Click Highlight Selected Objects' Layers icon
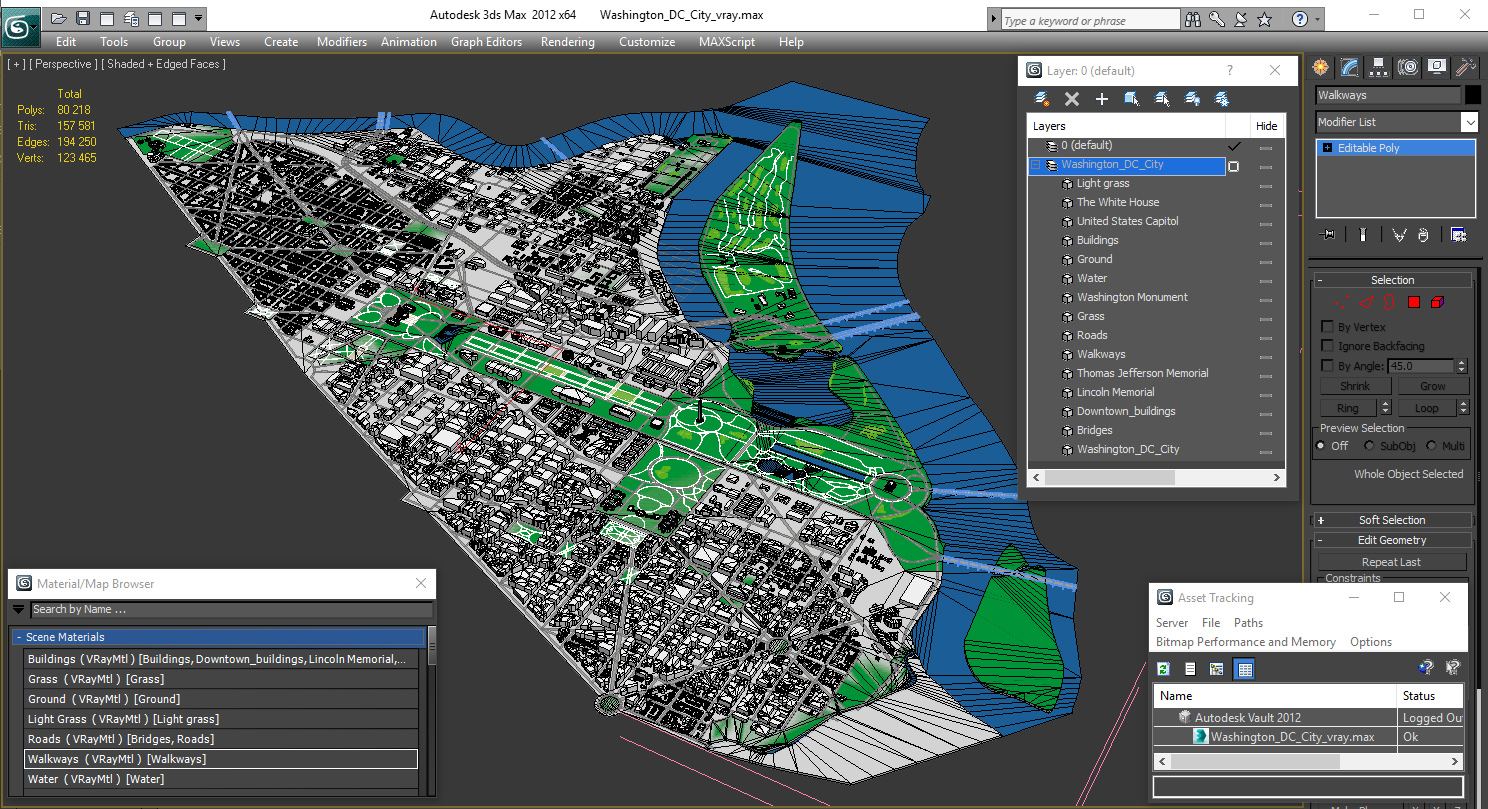The height and width of the screenshot is (809, 1488). 1162,99
